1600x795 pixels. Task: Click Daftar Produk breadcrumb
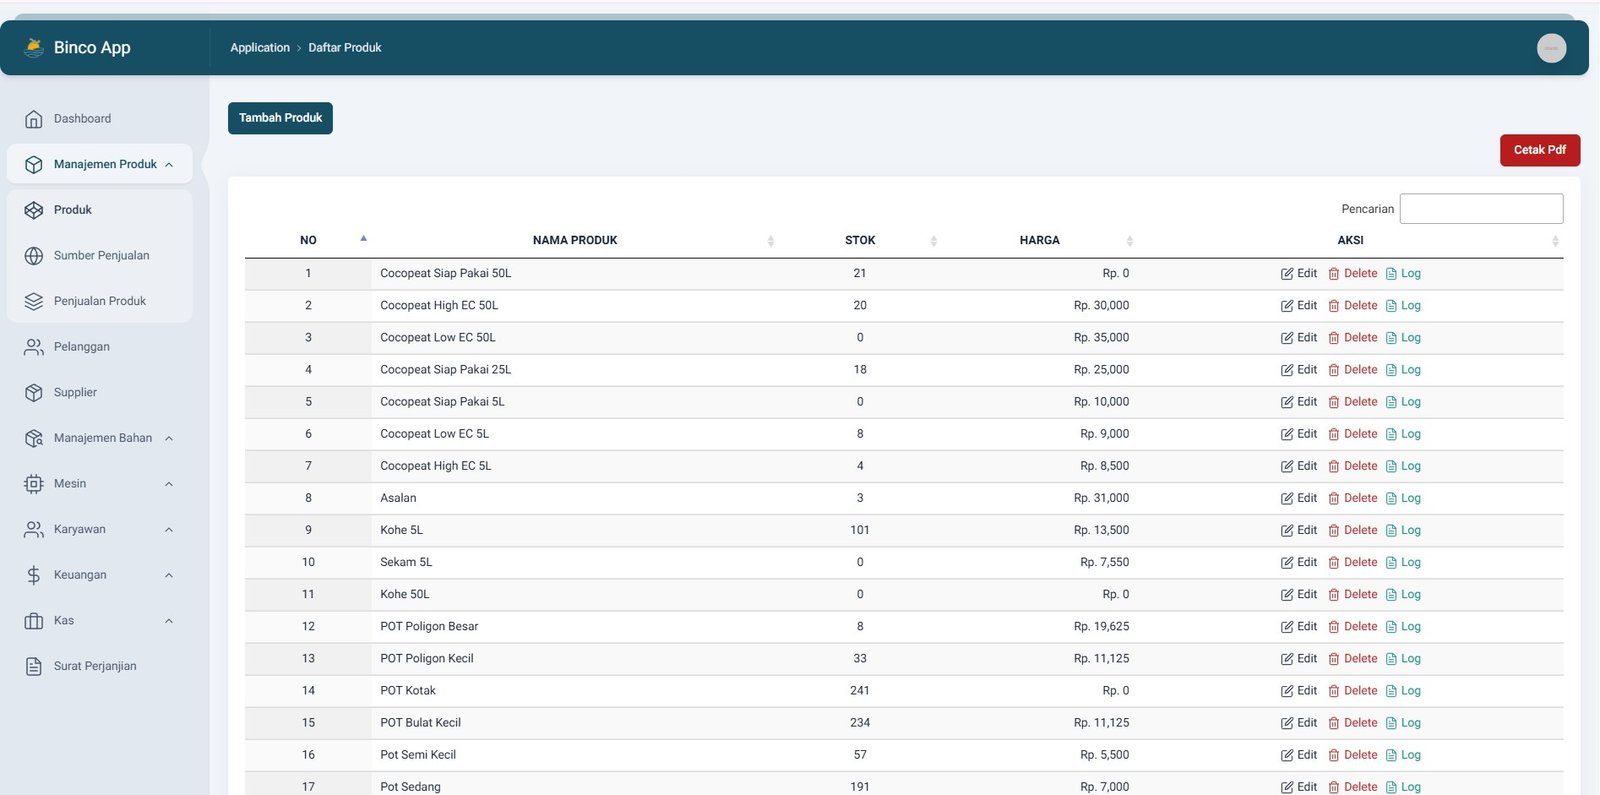345,48
